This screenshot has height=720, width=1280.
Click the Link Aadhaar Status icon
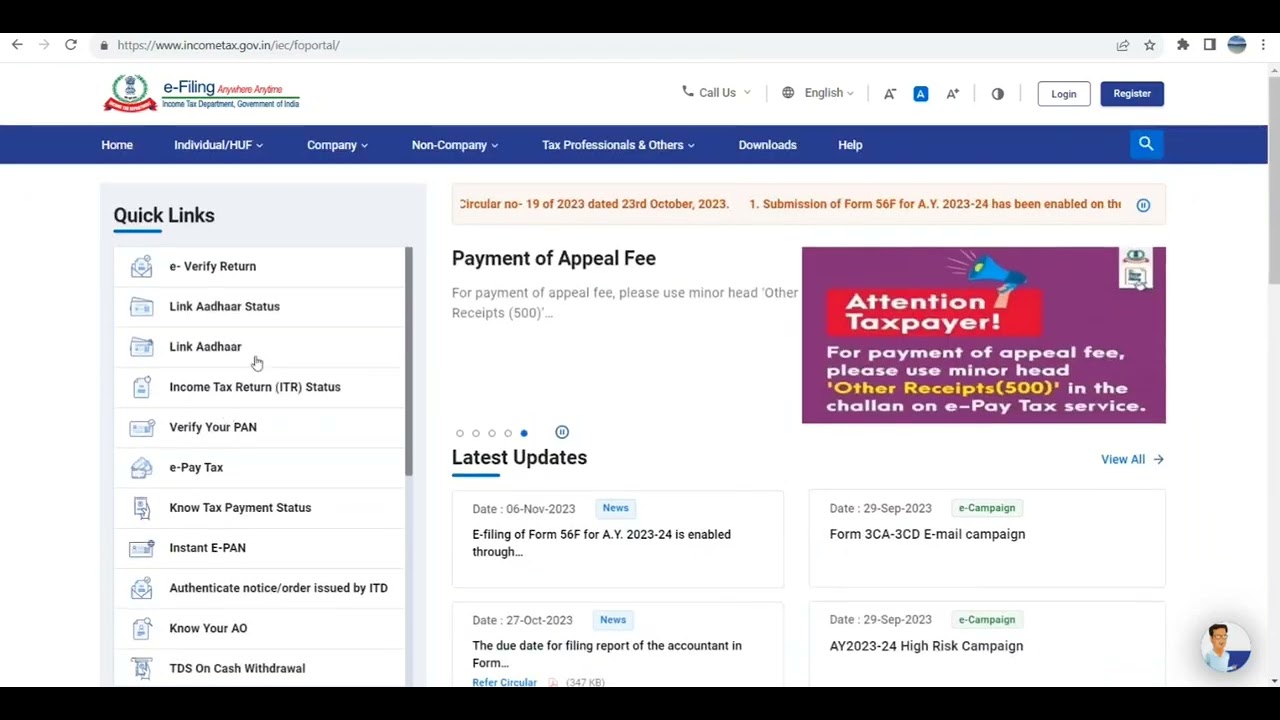click(x=142, y=307)
